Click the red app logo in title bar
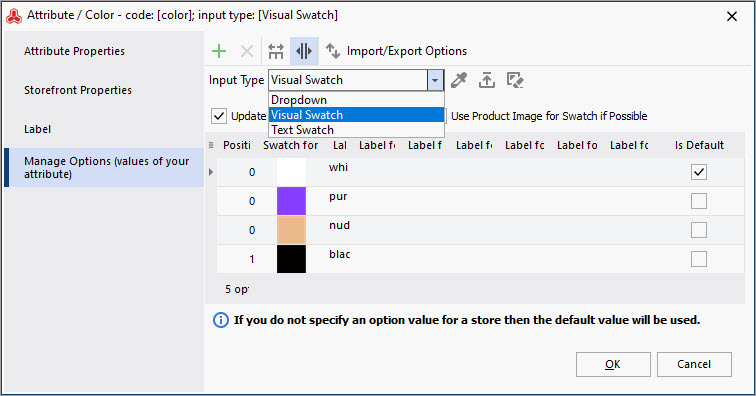 [x=14, y=15]
